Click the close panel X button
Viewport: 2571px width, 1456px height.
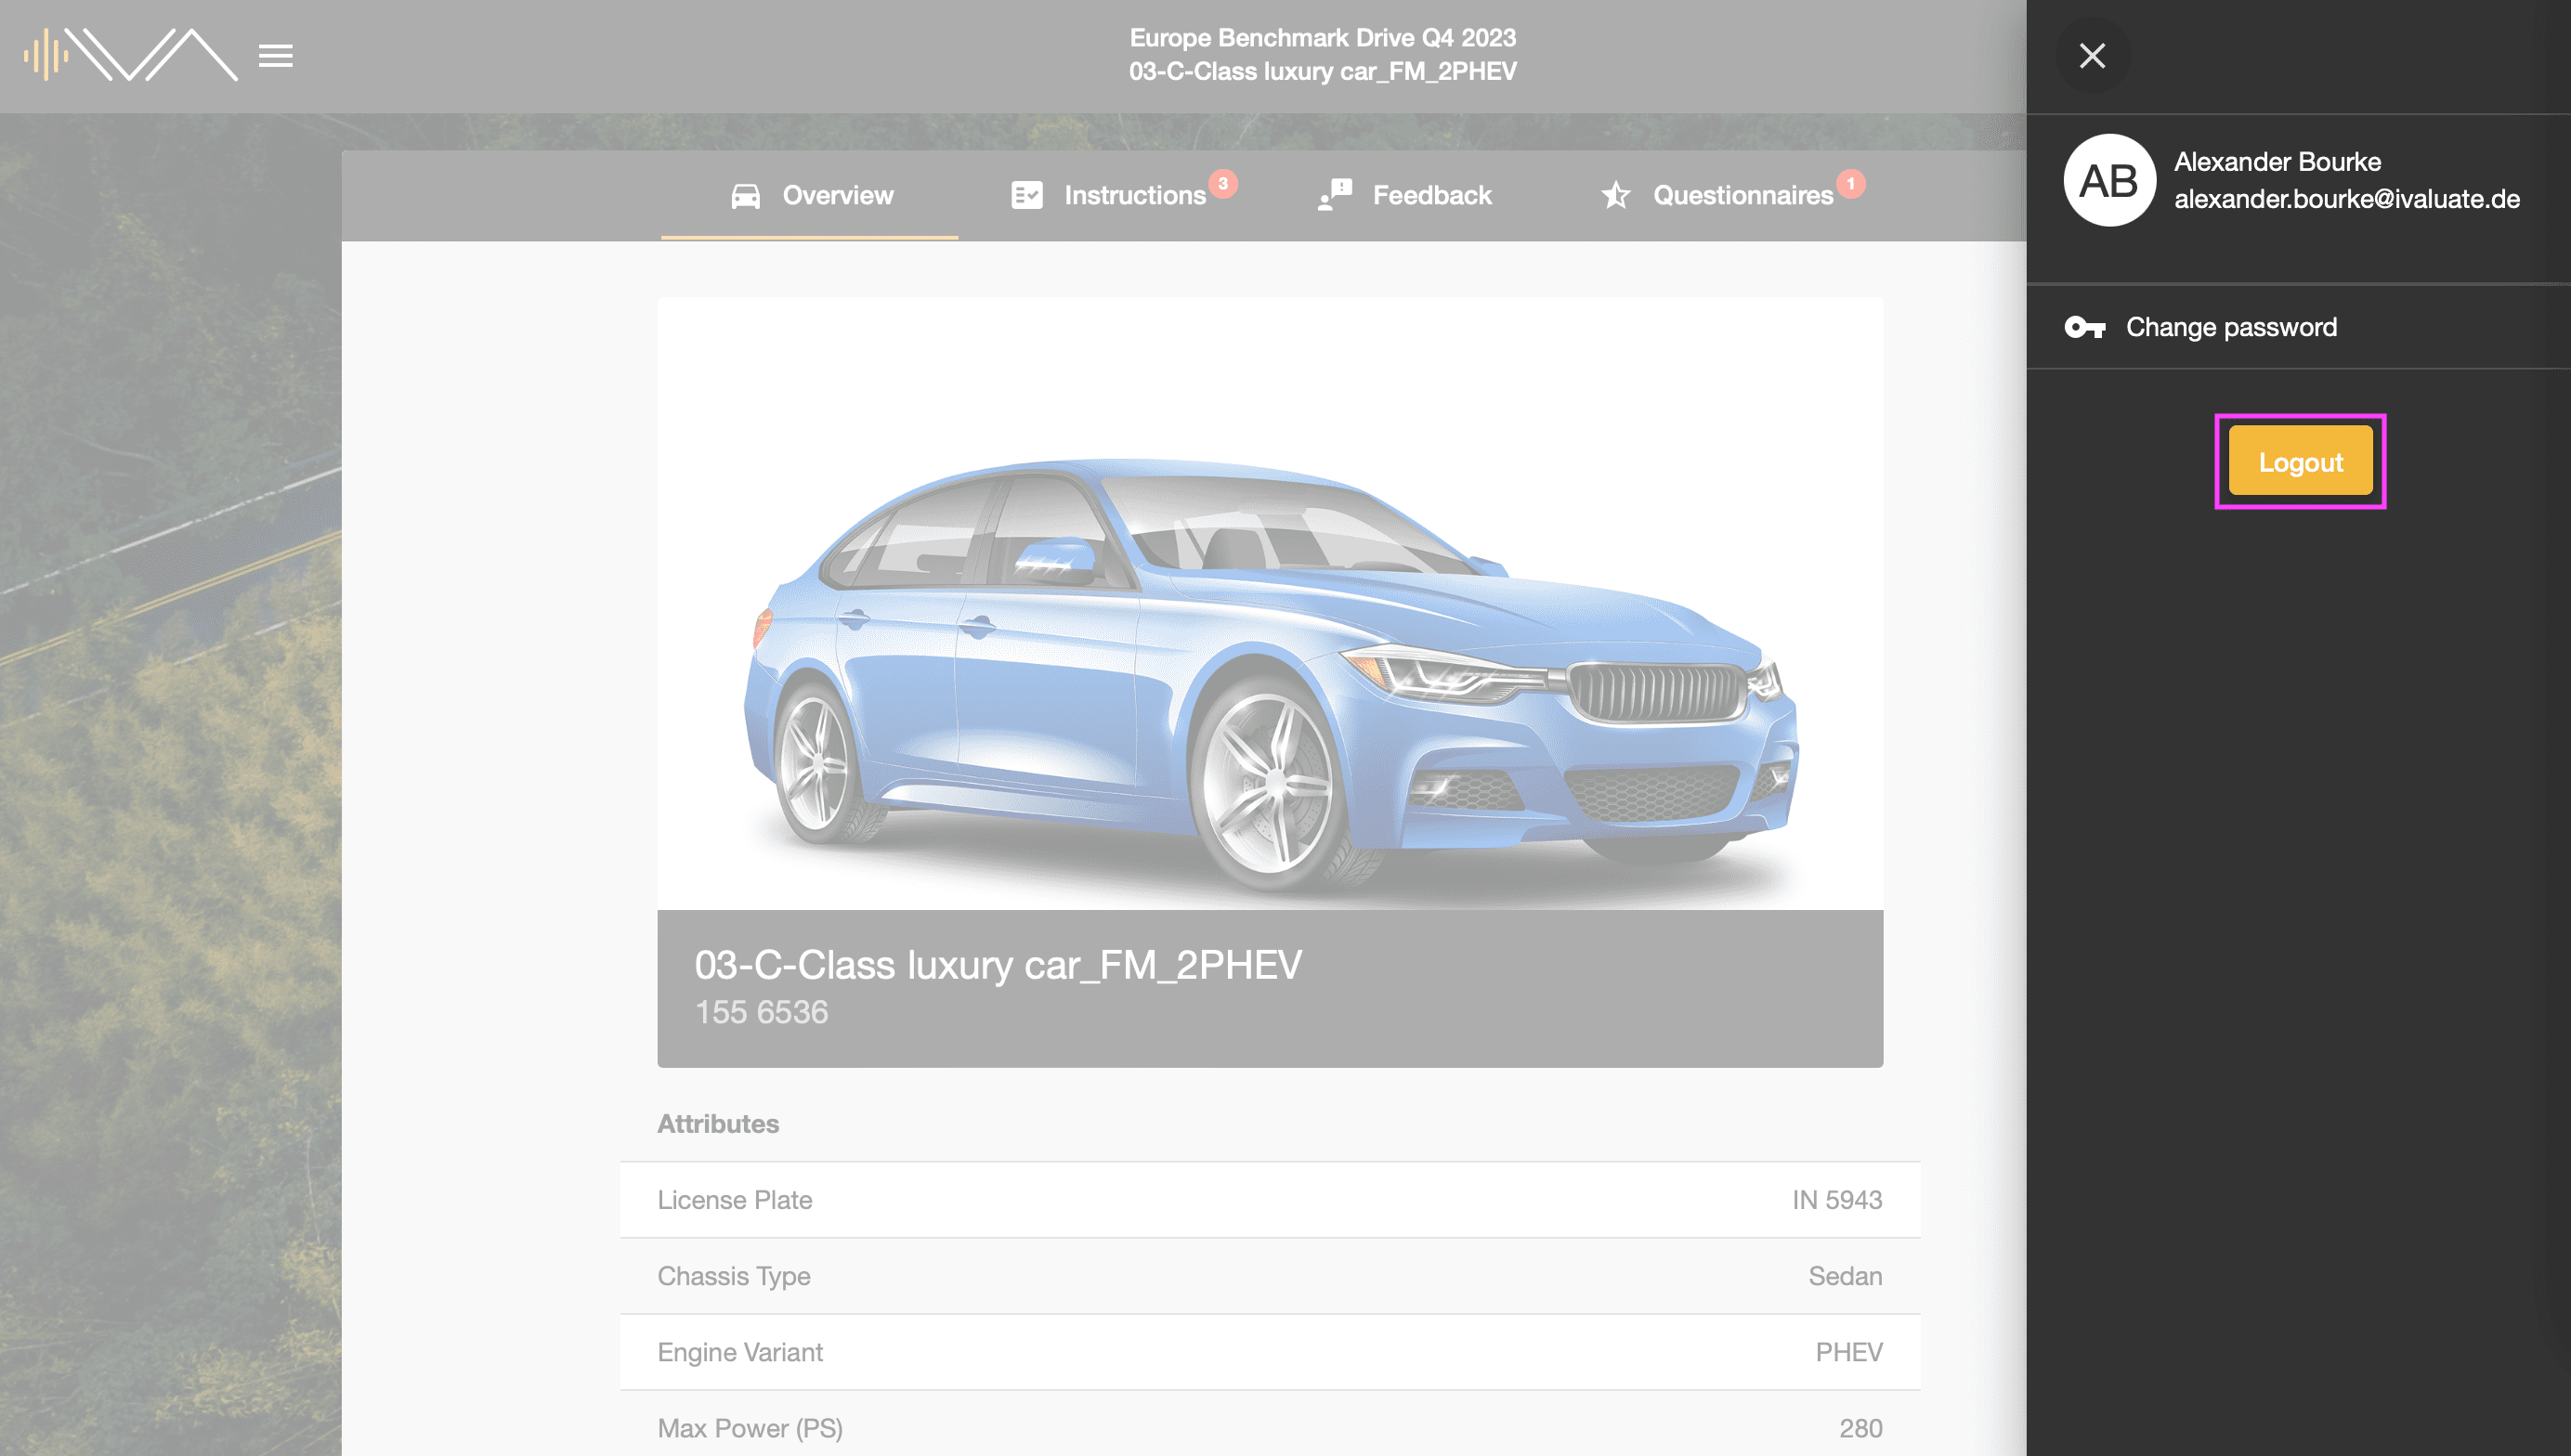2089,55
